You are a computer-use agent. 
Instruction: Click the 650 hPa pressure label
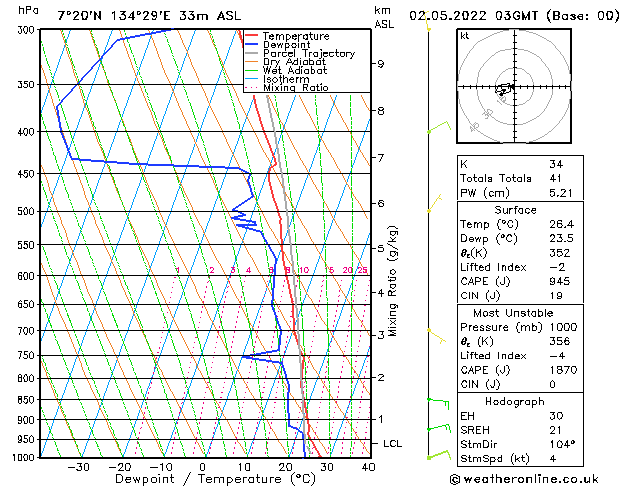click(28, 304)
